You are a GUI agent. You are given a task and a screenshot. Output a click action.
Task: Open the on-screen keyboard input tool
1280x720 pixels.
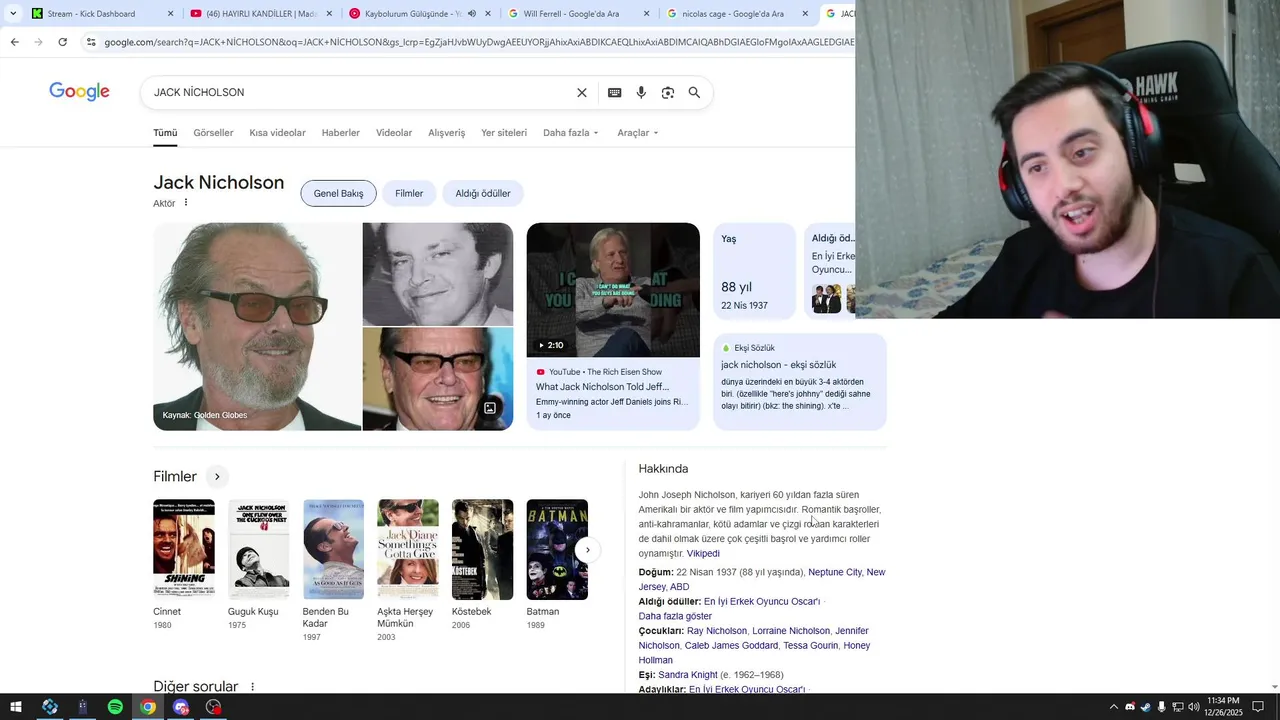pos(615,93)
